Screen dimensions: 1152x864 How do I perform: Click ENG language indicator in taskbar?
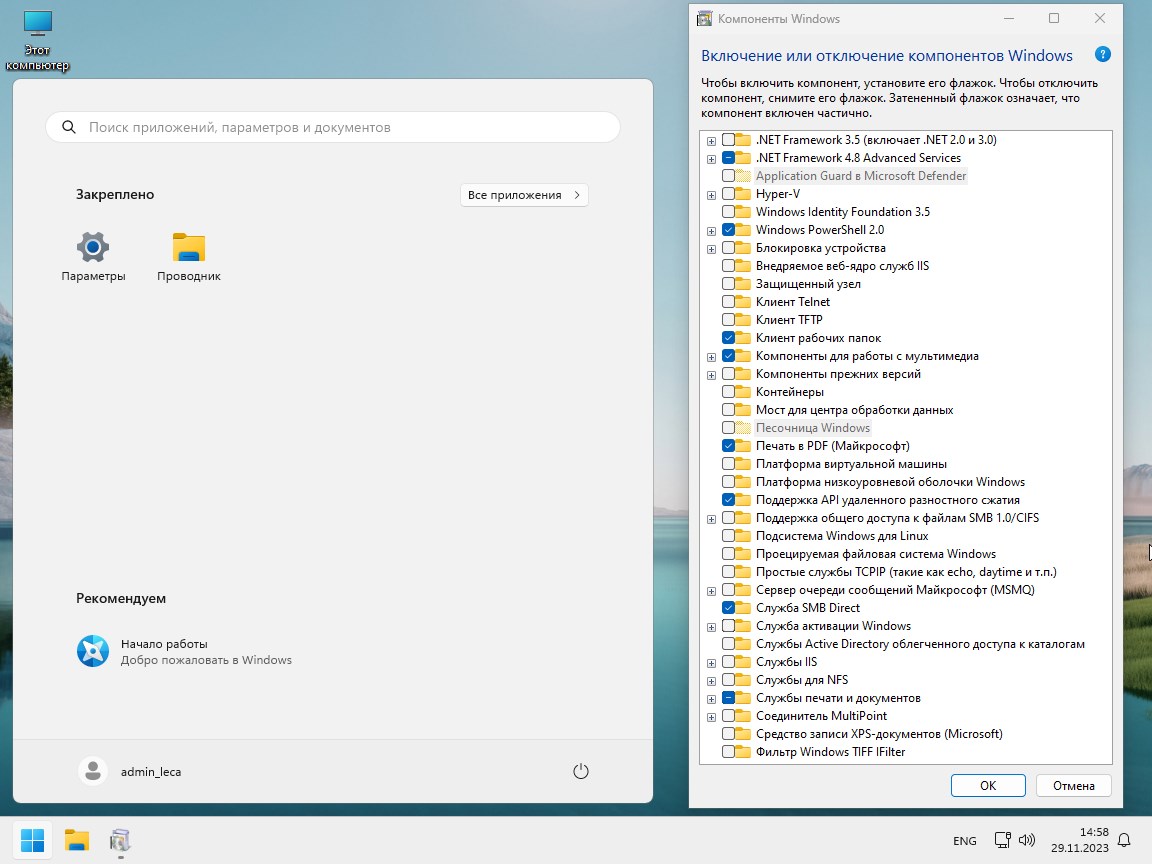965,840
